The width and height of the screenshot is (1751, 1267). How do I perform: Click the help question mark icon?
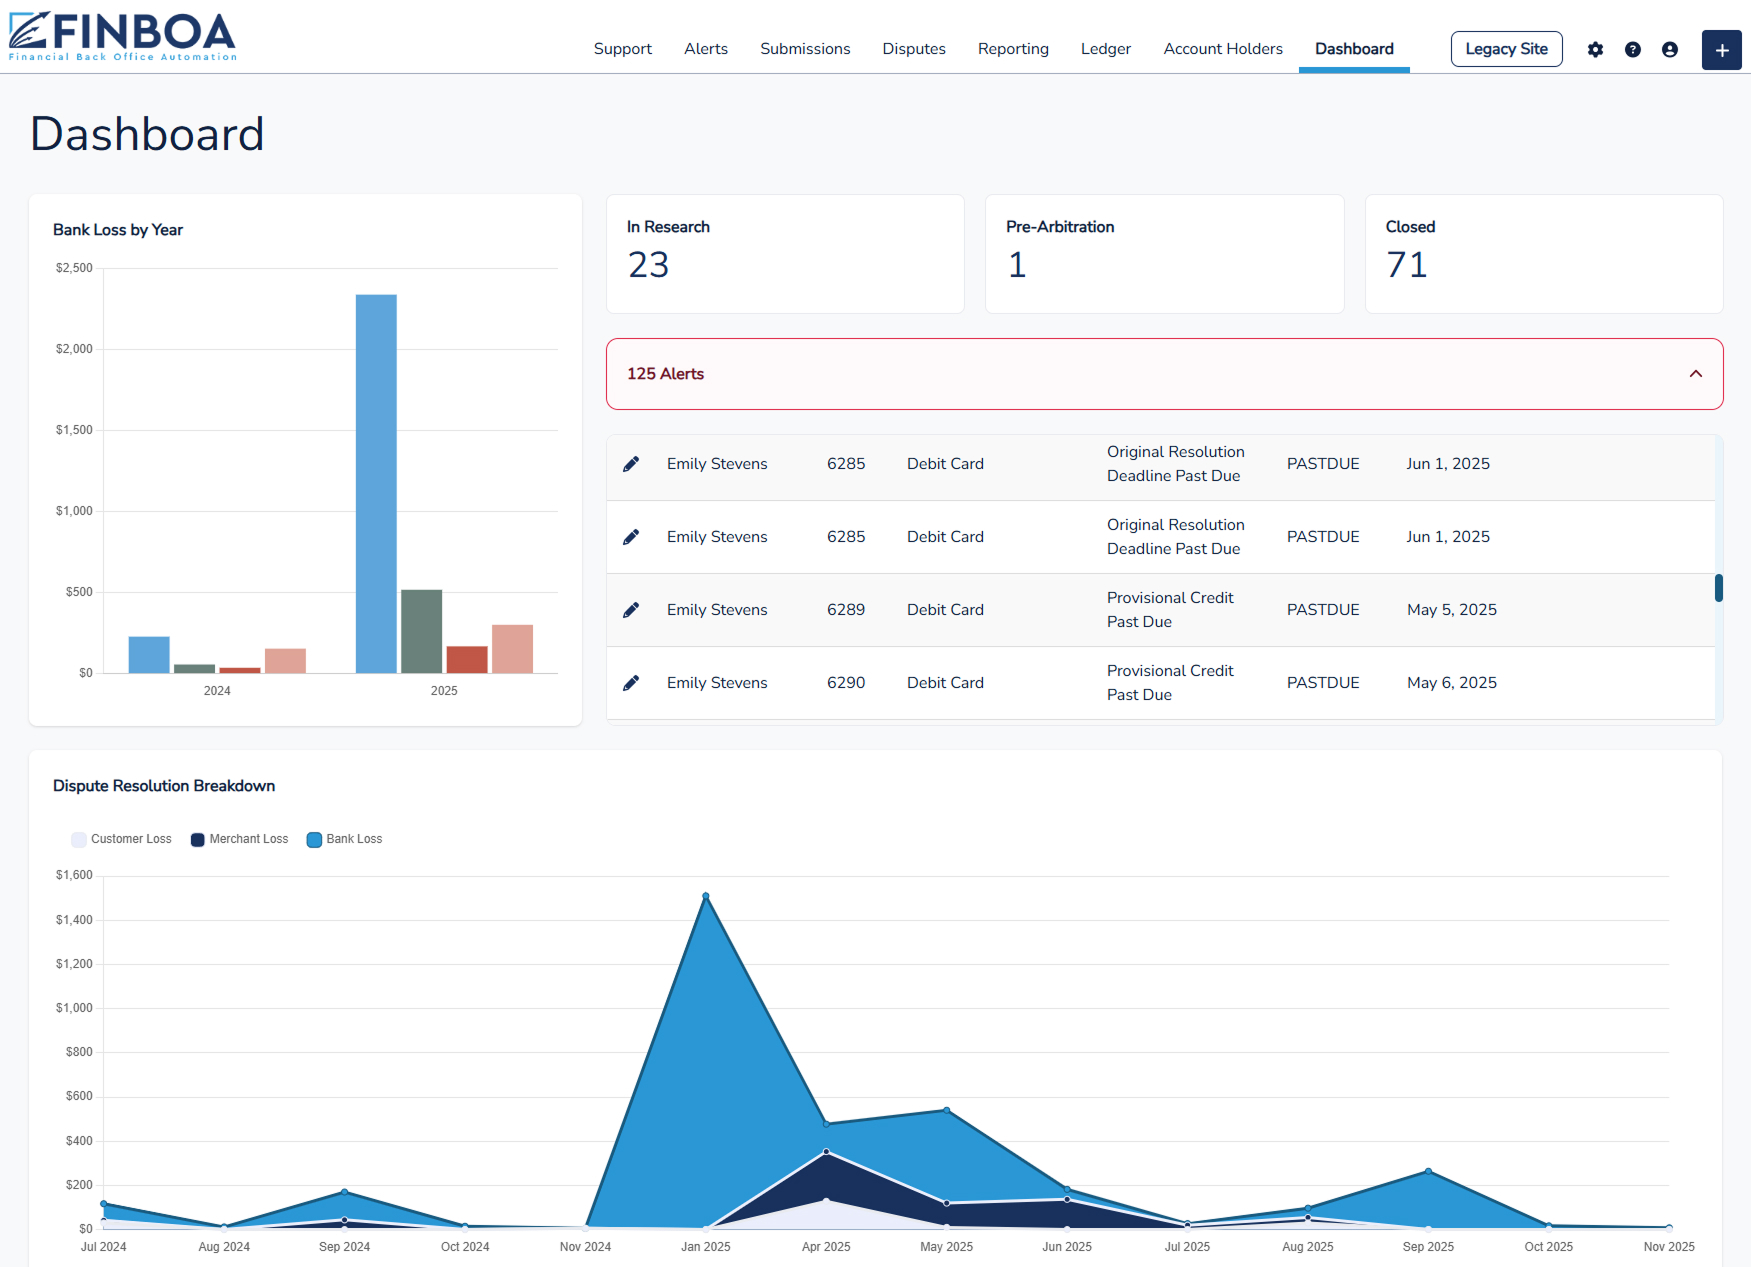[x=1633, y=49]
